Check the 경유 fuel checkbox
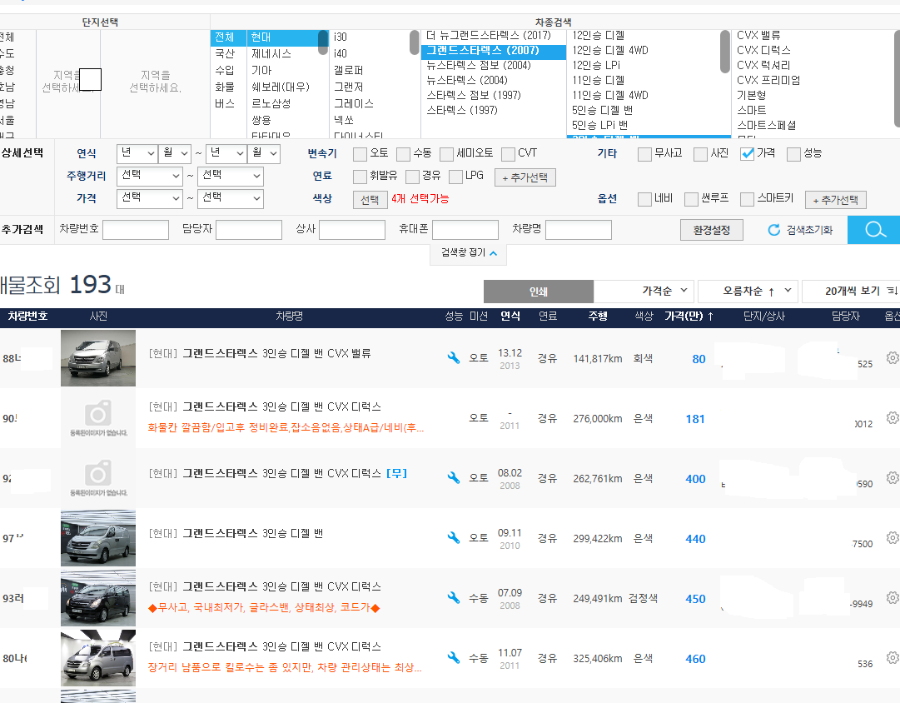The height and width of the screenshot is (703, 900). coord(412,177)
